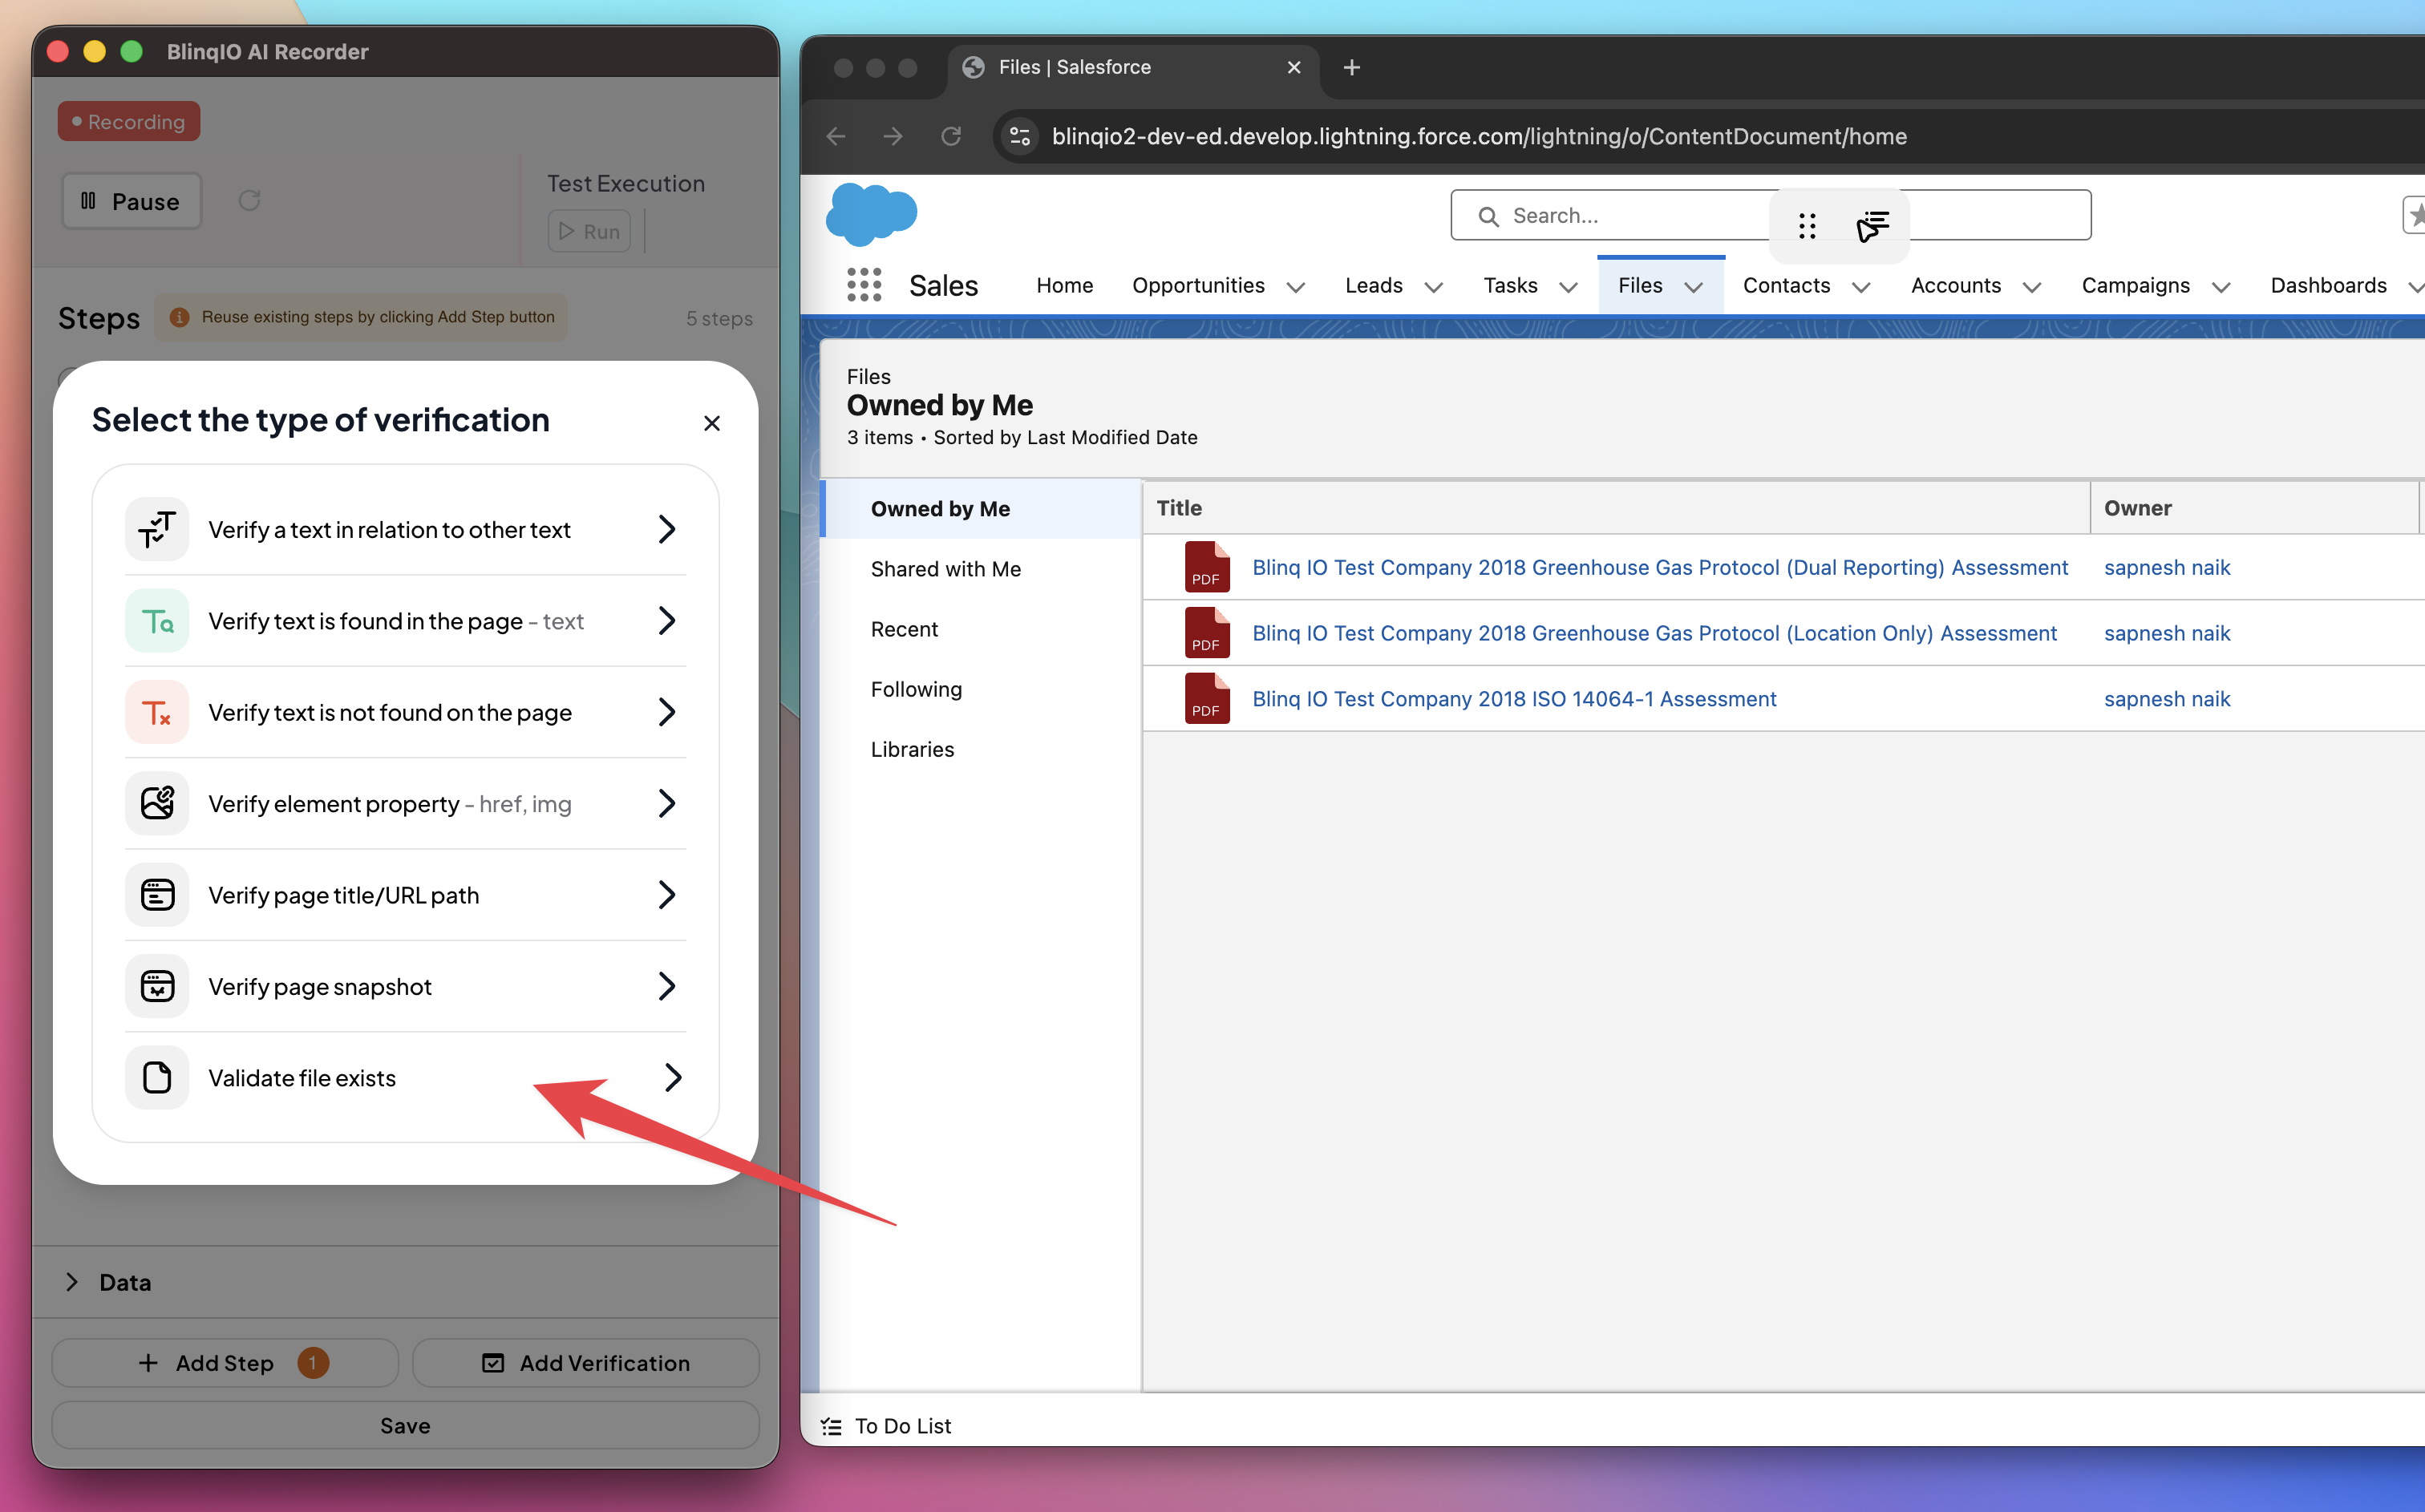Click the PDF icon for the ISO 14064-1 file

1206,698
